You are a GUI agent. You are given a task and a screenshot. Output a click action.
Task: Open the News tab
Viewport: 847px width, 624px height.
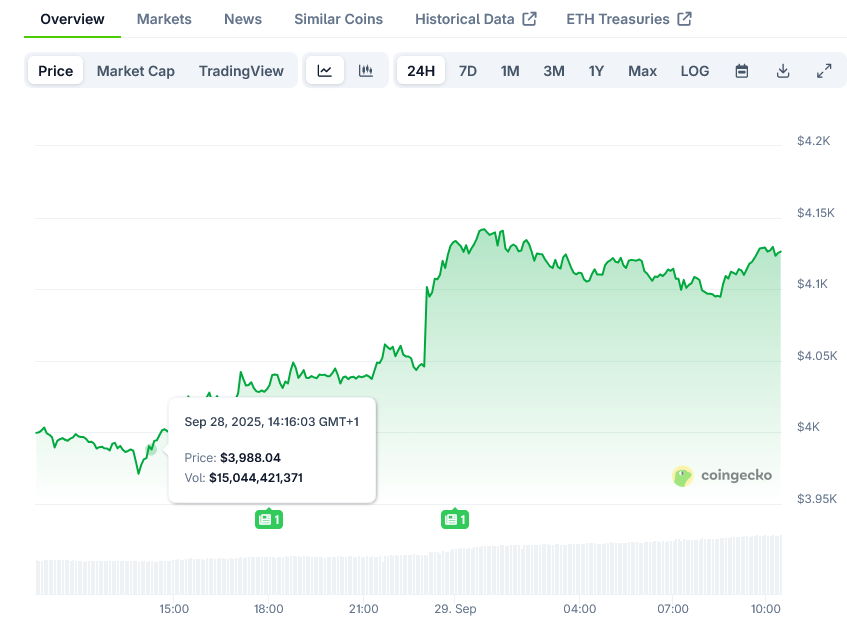click(x=242, y=18)
